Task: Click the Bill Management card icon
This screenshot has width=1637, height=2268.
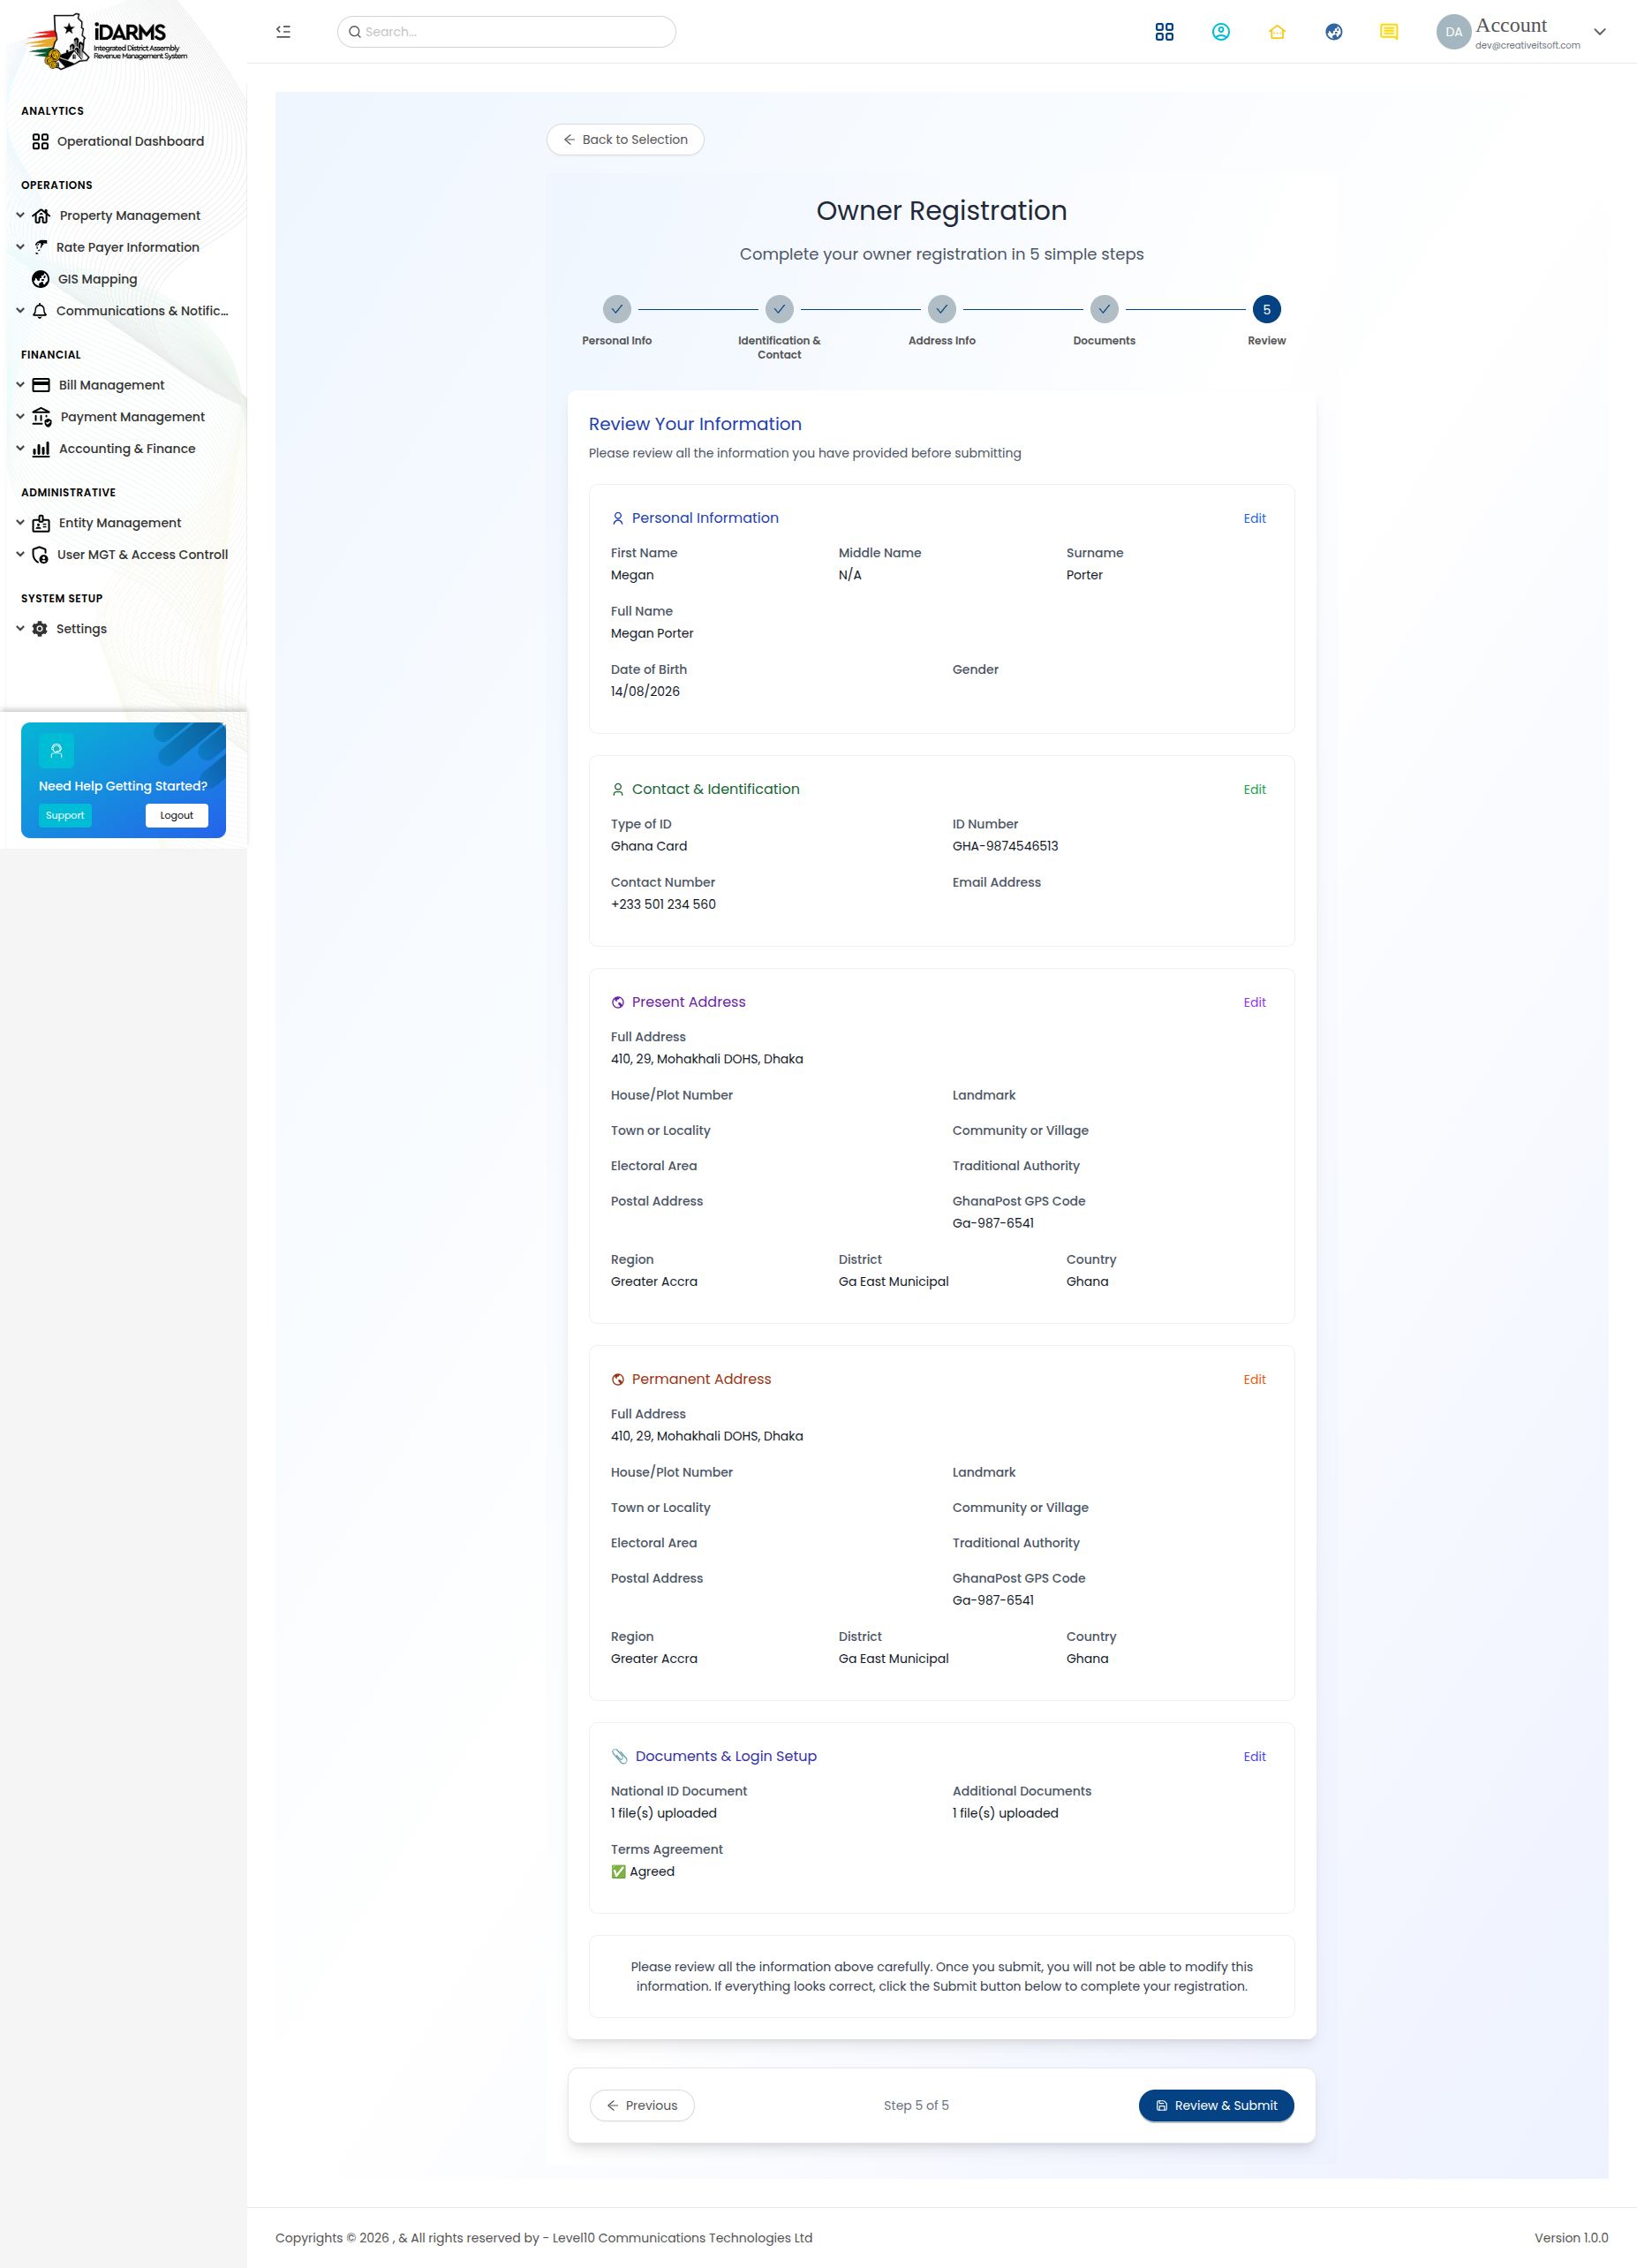Action: (x=41, y=385)
